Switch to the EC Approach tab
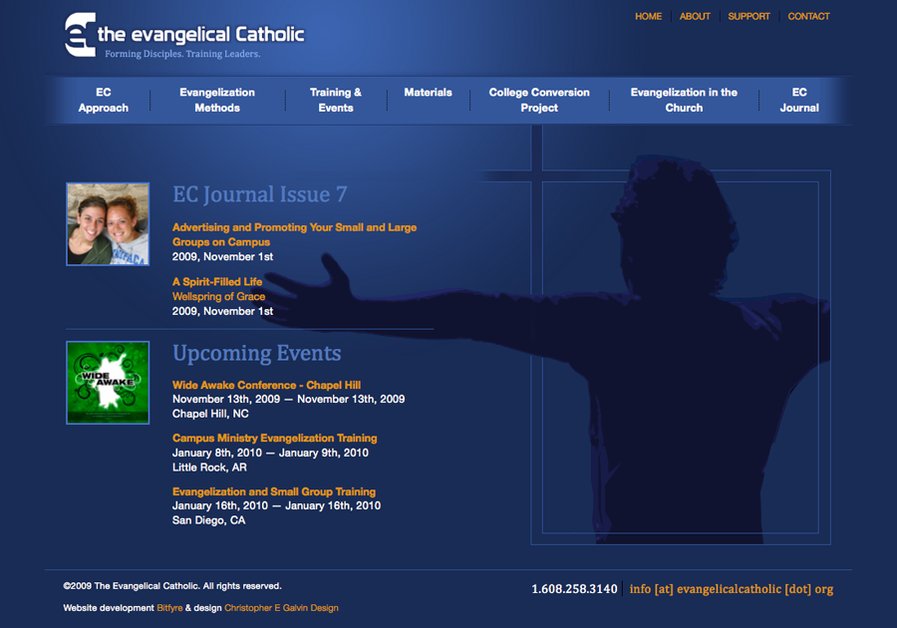This screenshot has height=628, width=897. [103, 99]
